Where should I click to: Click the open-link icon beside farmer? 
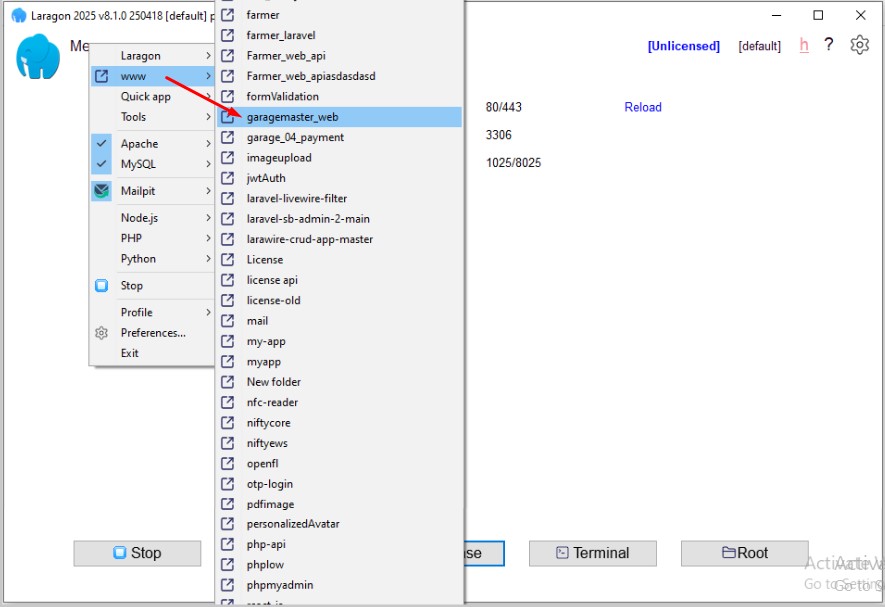[x=227, y=15]
